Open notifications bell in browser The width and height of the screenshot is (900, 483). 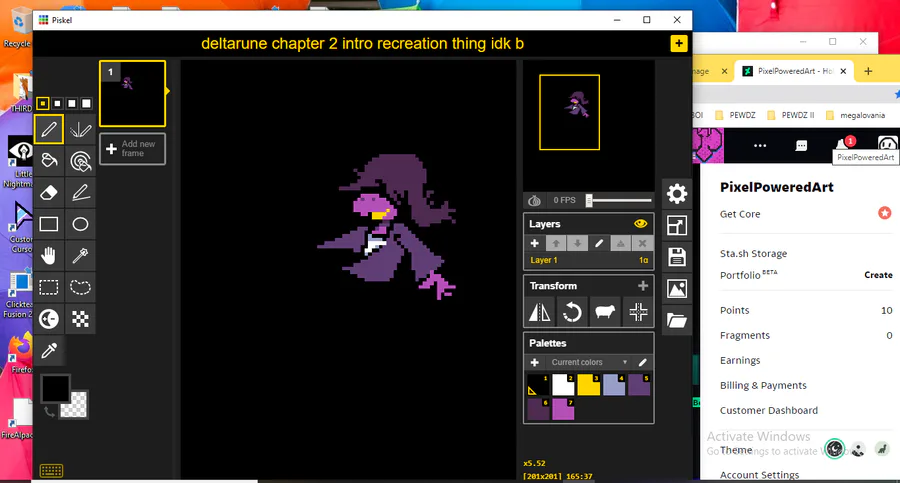click(x=844, y=144)
